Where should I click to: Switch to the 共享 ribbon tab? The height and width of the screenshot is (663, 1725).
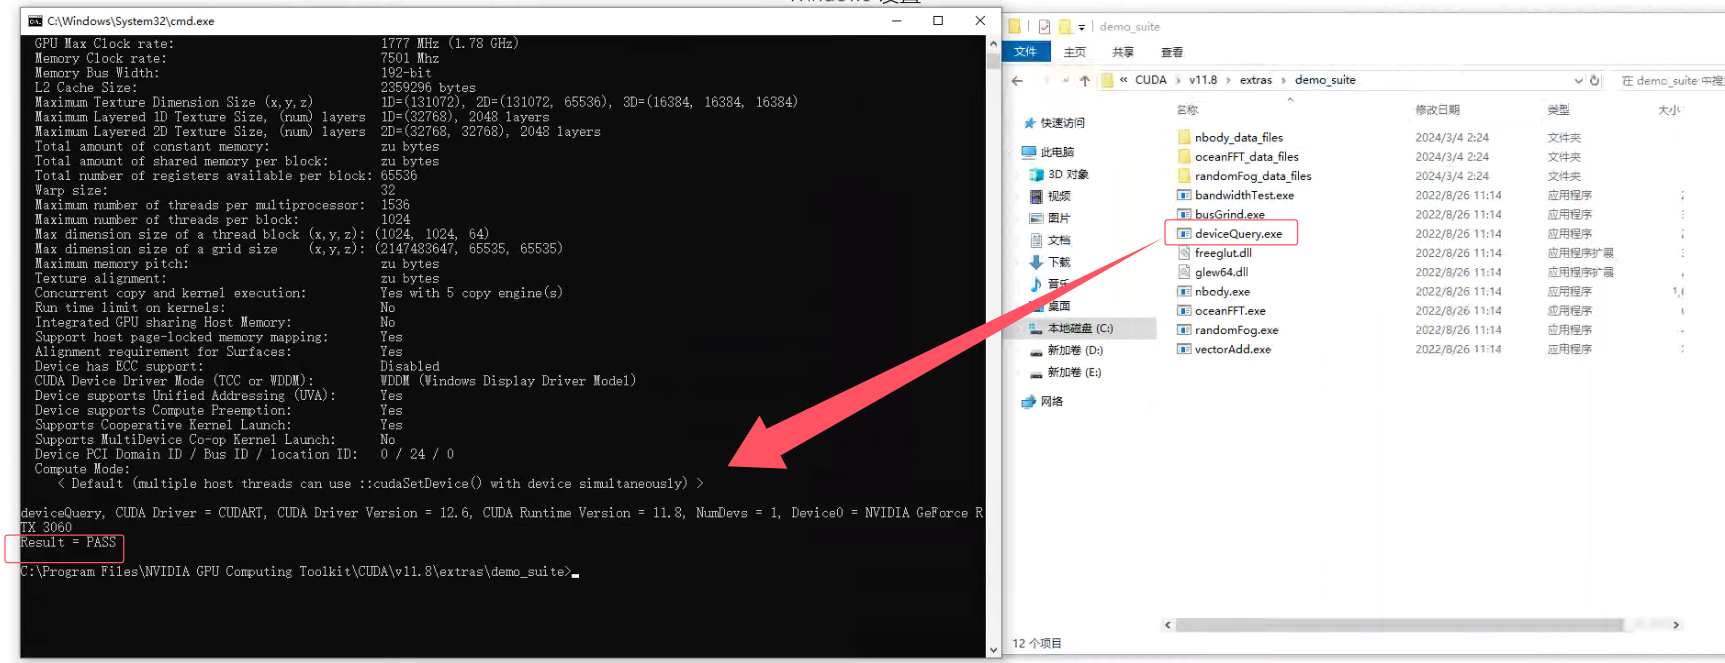[1123, 52]
